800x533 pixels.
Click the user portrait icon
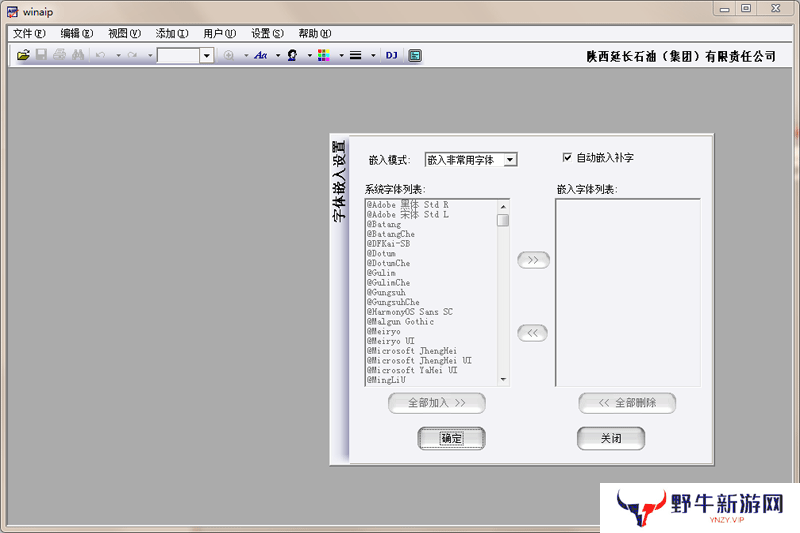click(x=292, y=55)
